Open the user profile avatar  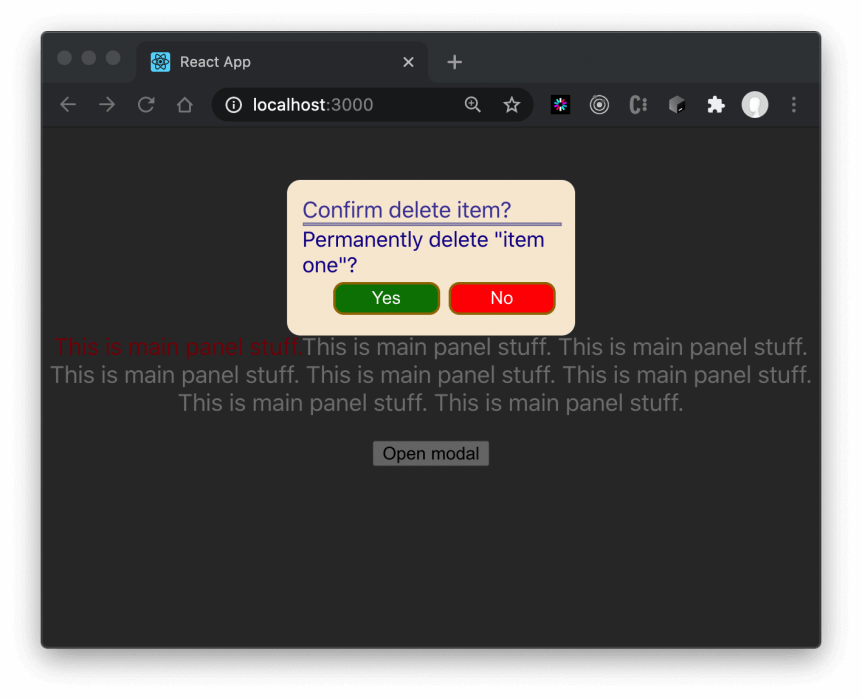point(755,104)
